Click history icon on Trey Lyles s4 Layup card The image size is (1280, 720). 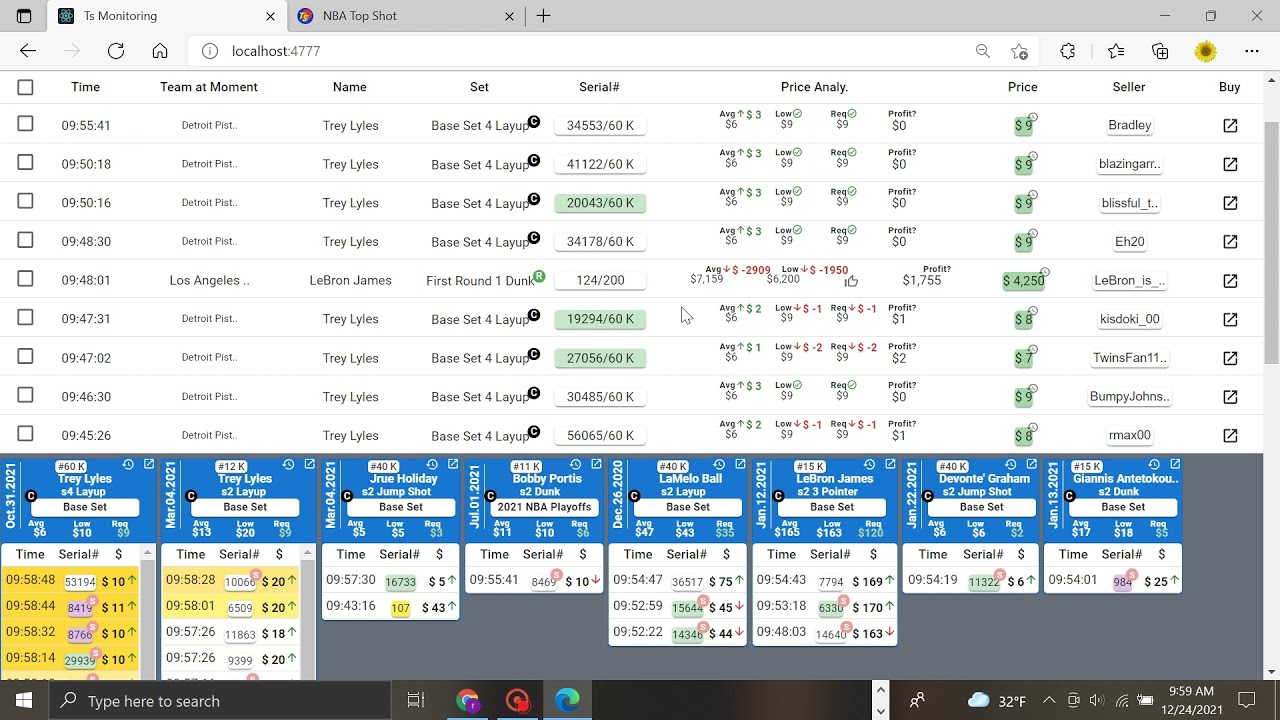(x=129, y=465)
